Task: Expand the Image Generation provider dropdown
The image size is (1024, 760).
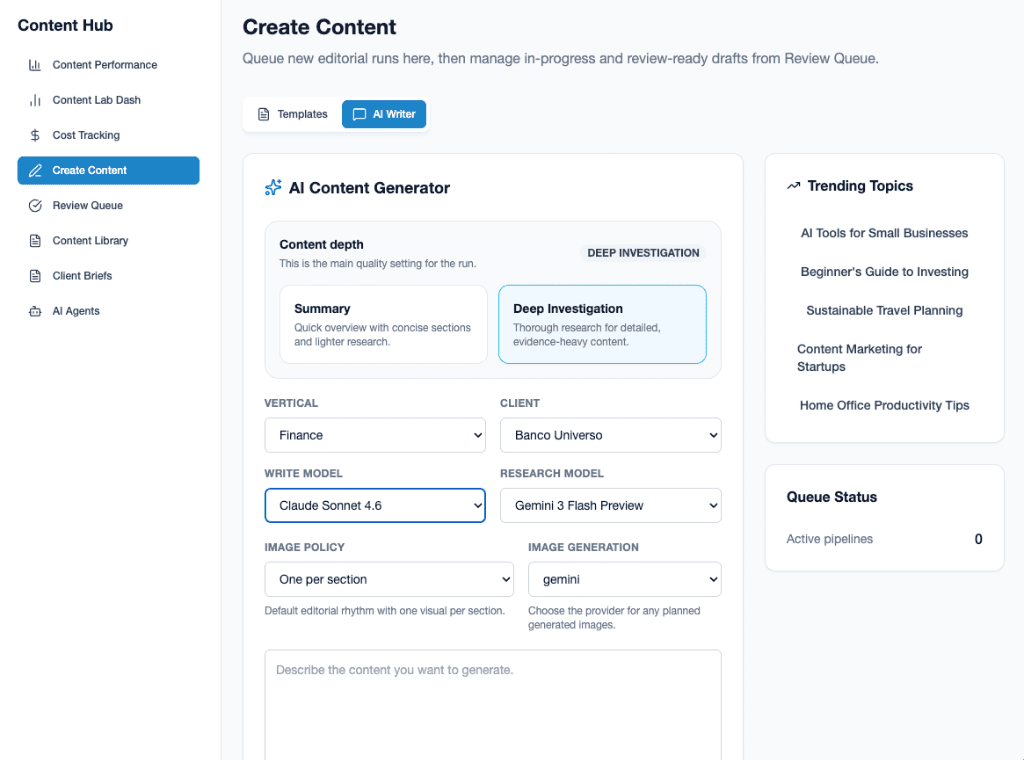Action: click(624, 579)
